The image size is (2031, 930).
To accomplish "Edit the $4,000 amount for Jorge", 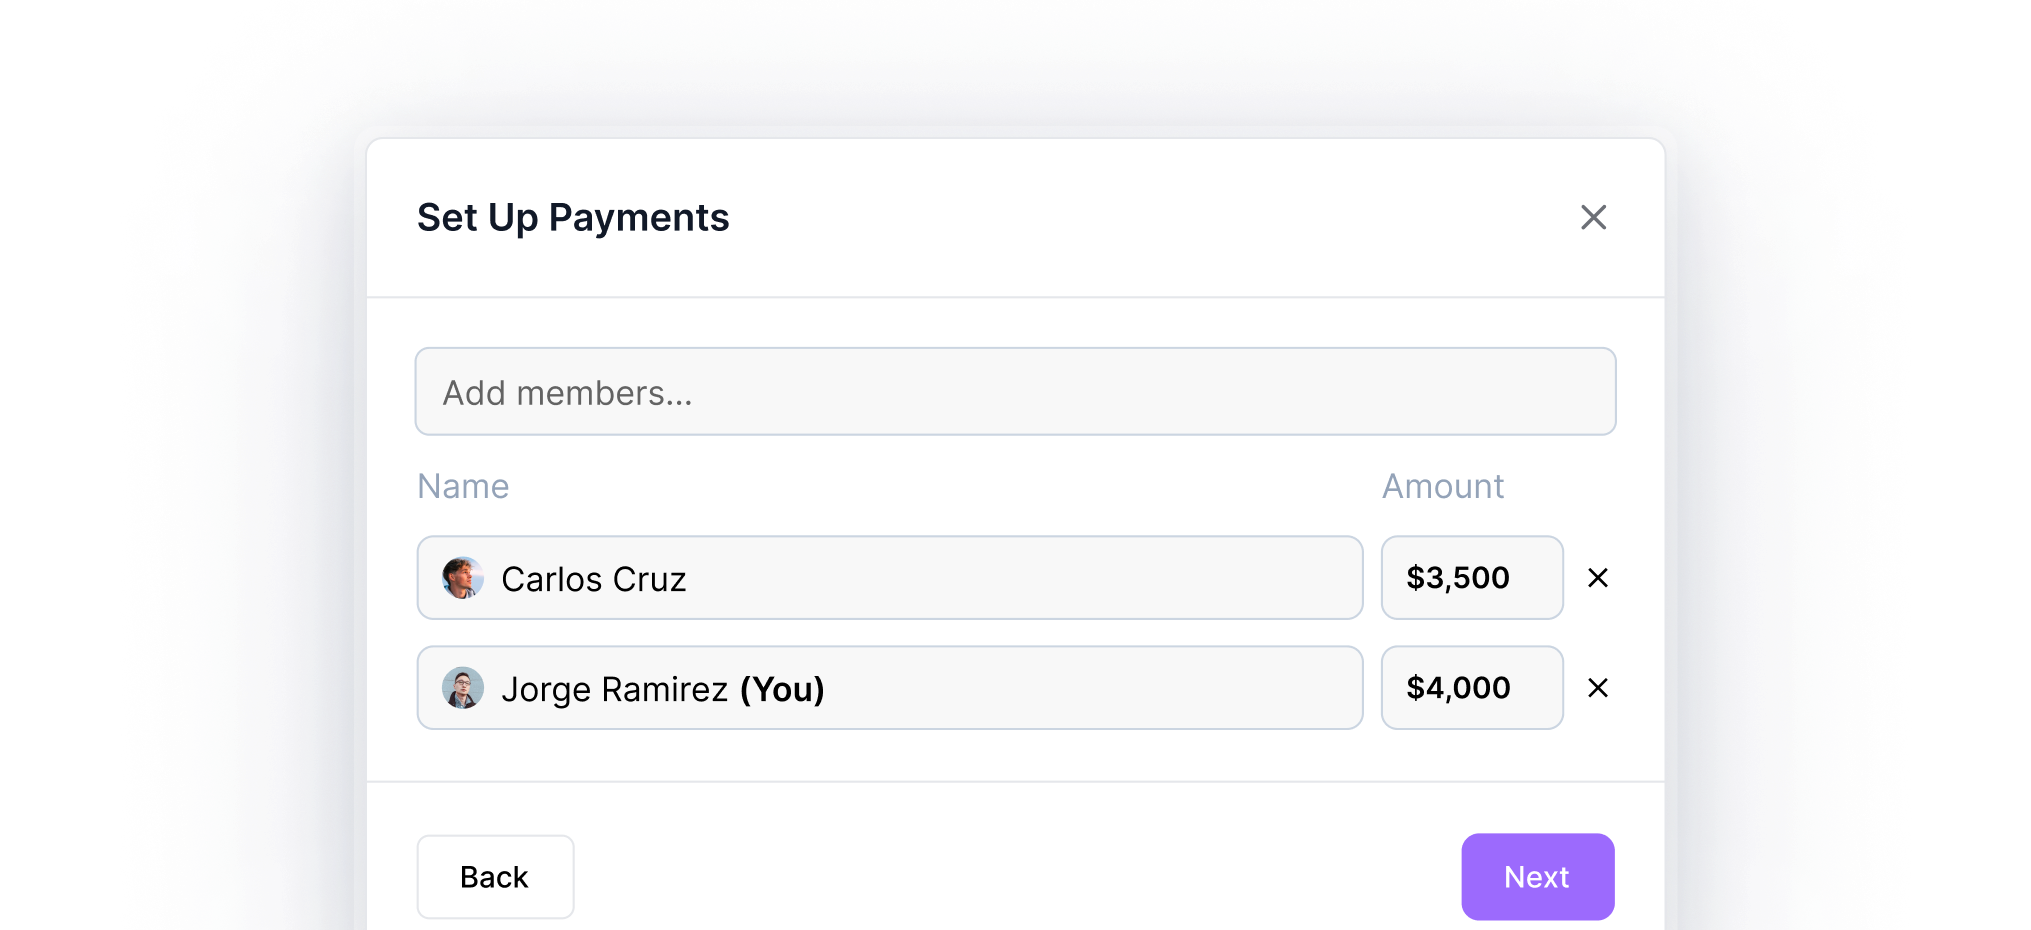I will coord(1471,688).
